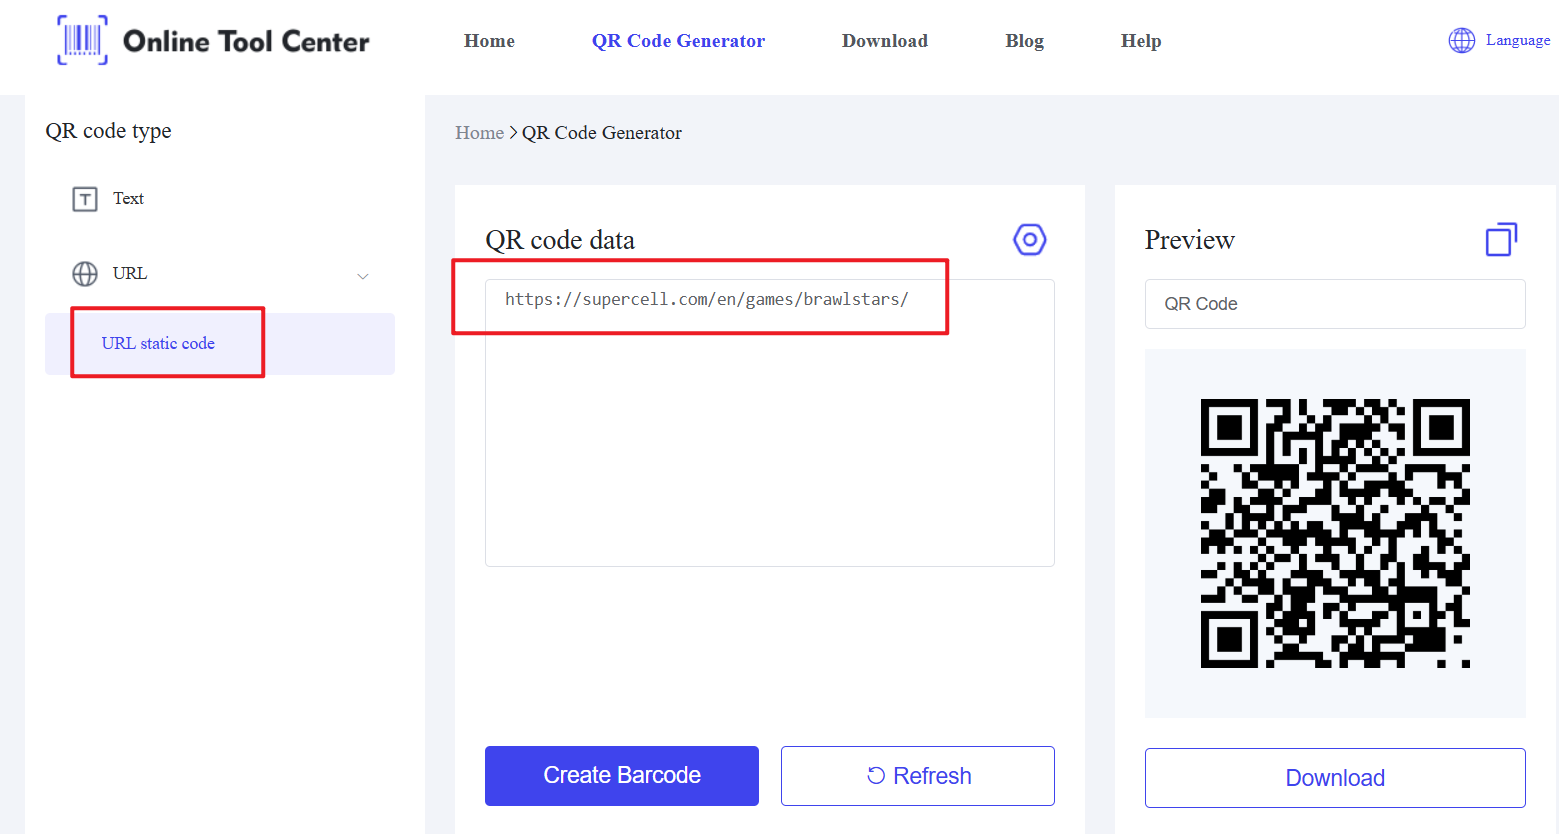Download the generated QR code
Screen dimensions: 1559x834
[x=1334, y=778]
